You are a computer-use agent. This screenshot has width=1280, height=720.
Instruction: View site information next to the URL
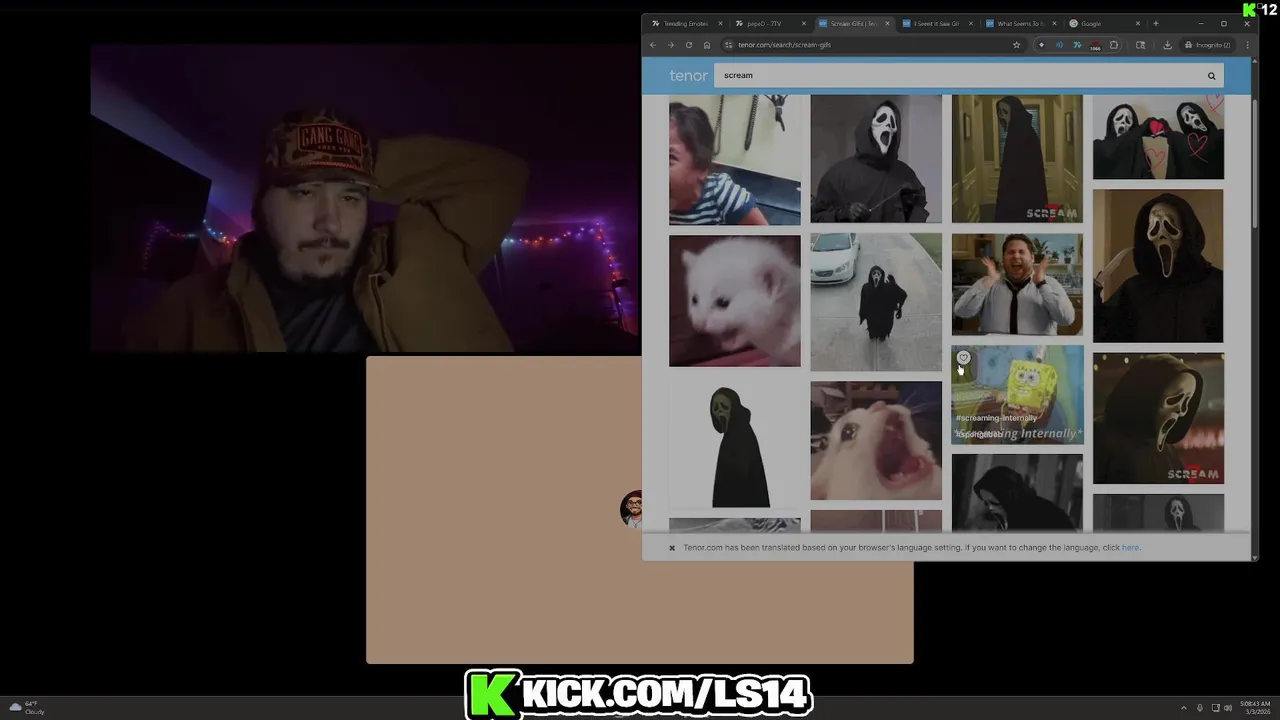[729, 45]
